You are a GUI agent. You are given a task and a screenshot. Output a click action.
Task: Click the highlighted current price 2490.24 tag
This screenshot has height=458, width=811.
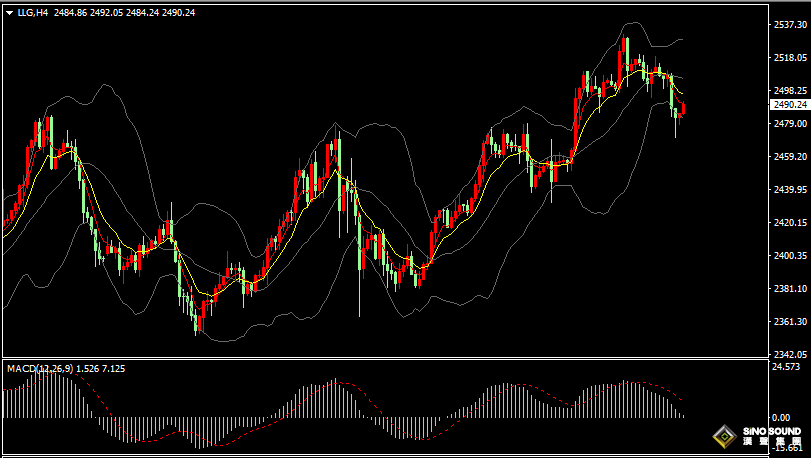click(789, 104)
